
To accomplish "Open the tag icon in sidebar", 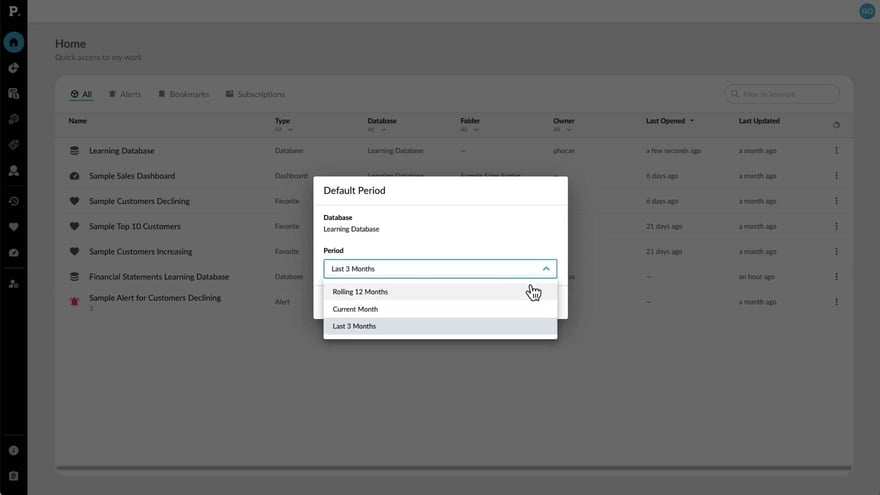I will (13, 145).
